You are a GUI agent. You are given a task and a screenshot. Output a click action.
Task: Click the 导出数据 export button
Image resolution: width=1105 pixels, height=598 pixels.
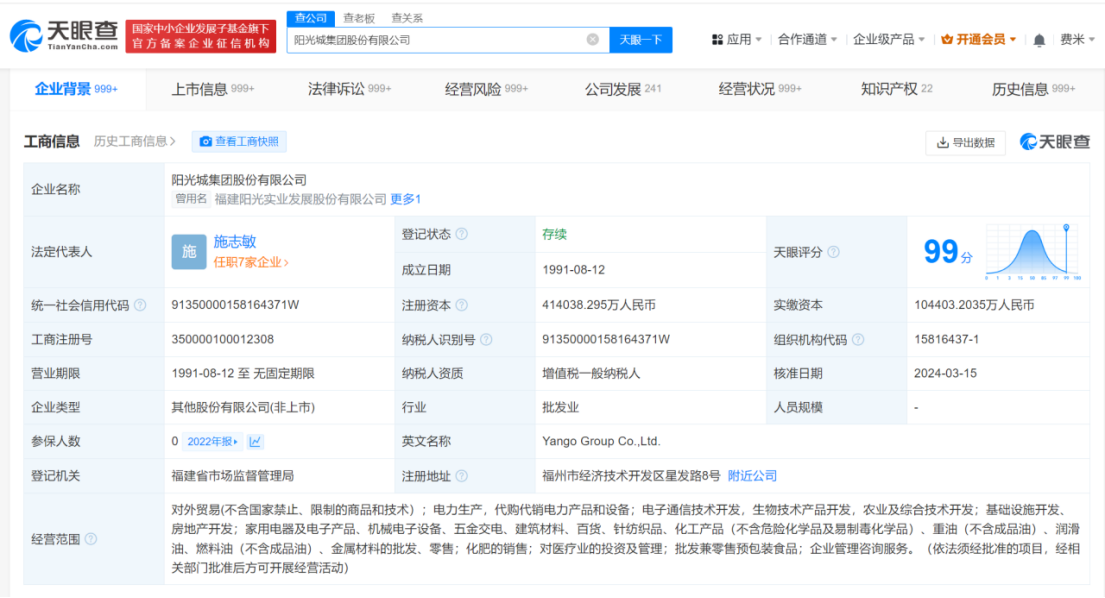965,142
